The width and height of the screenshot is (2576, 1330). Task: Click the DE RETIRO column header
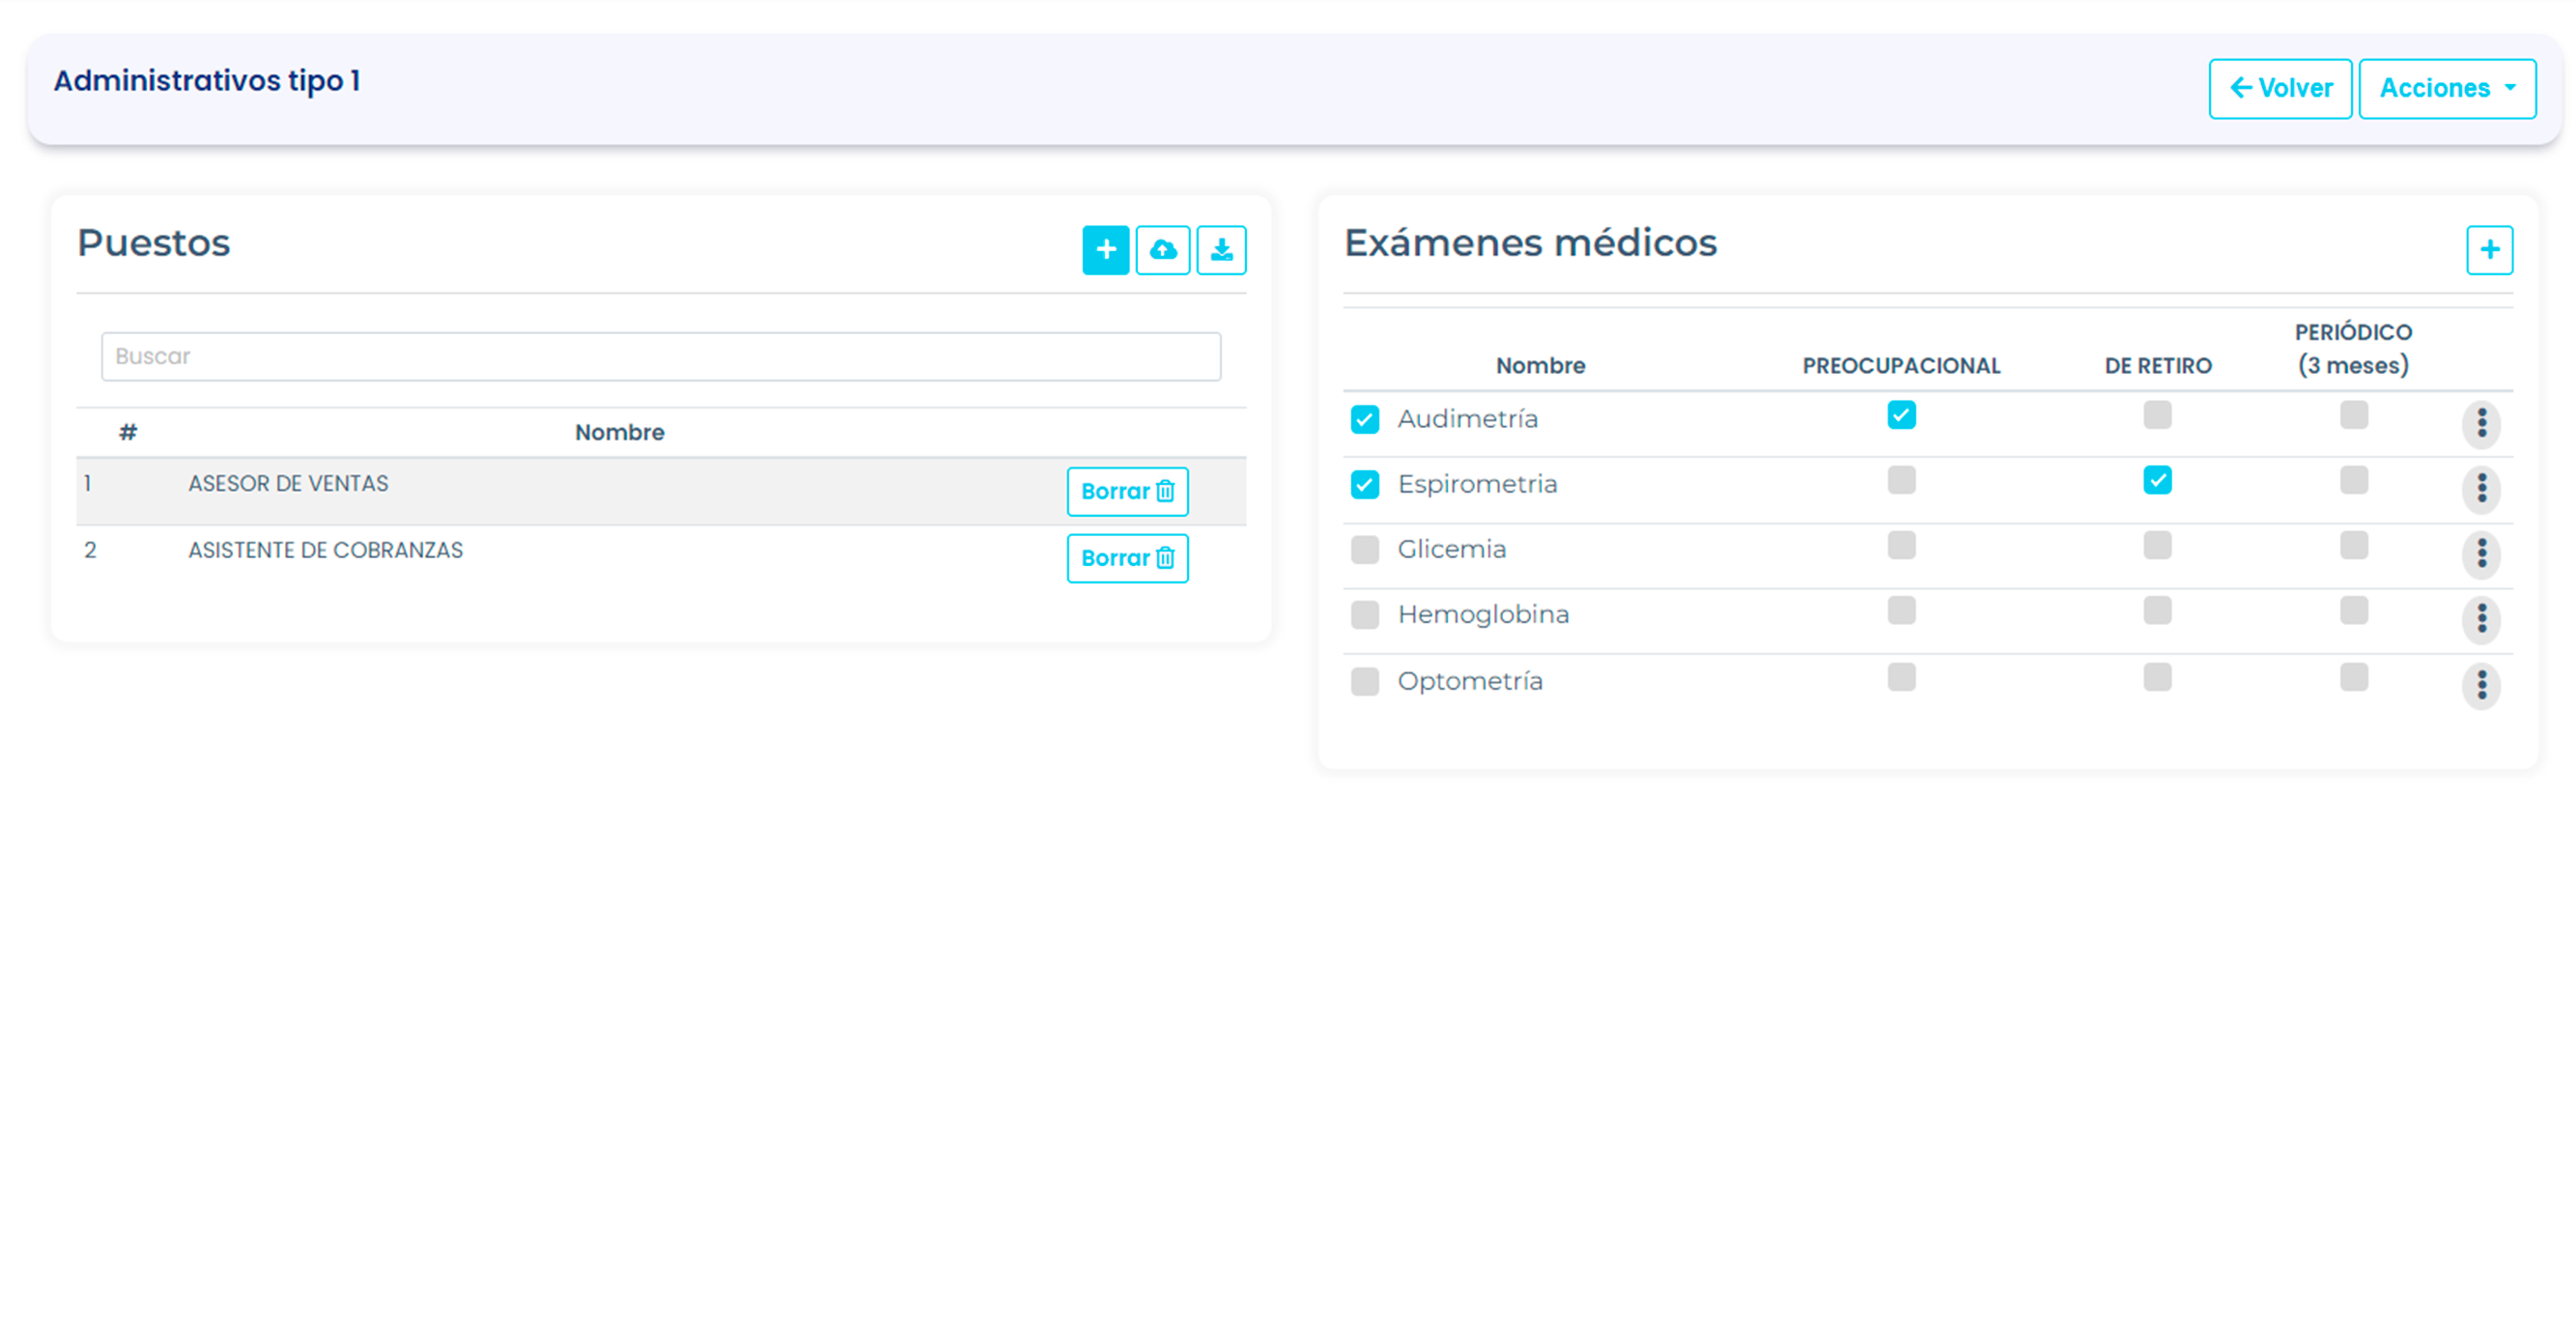point(2158,366)
